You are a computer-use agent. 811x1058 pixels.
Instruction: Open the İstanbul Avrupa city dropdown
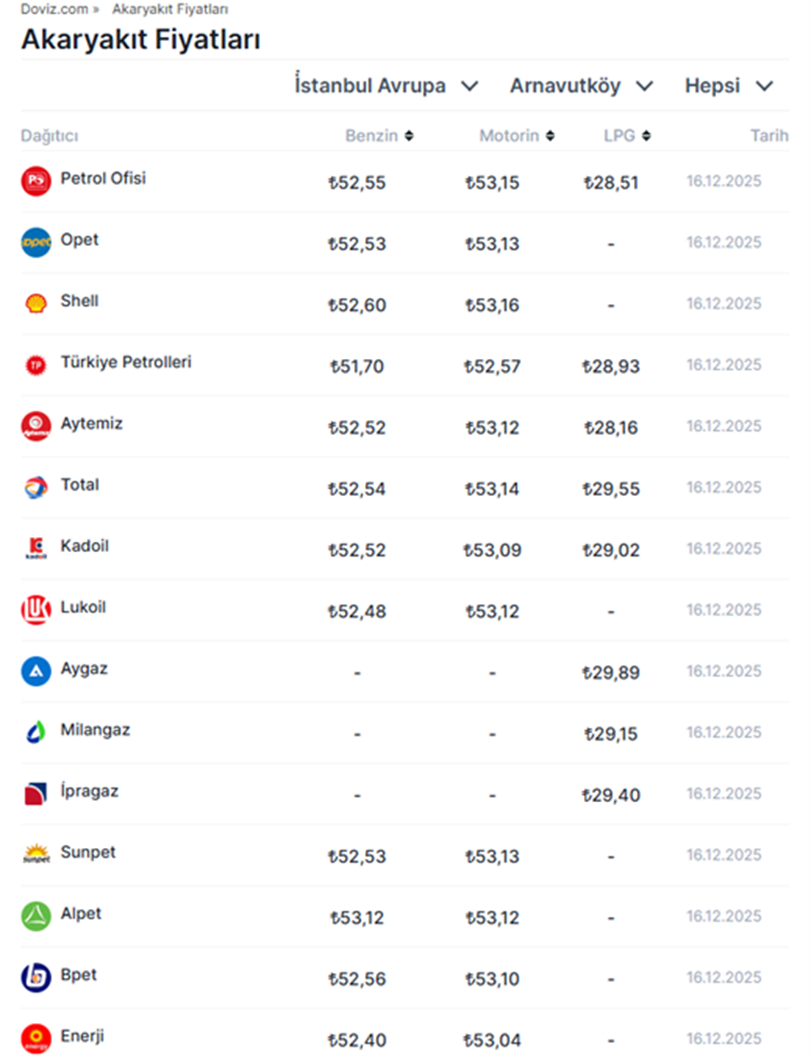[x=387, y=86]
